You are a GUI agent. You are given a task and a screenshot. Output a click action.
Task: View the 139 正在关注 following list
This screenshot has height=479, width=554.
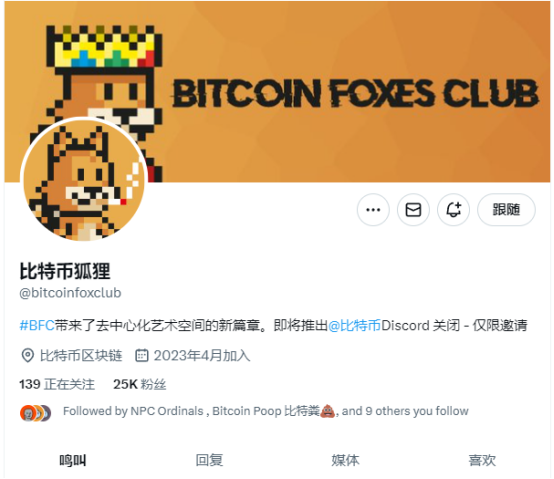pyautogui.click(x=57, y=384)
